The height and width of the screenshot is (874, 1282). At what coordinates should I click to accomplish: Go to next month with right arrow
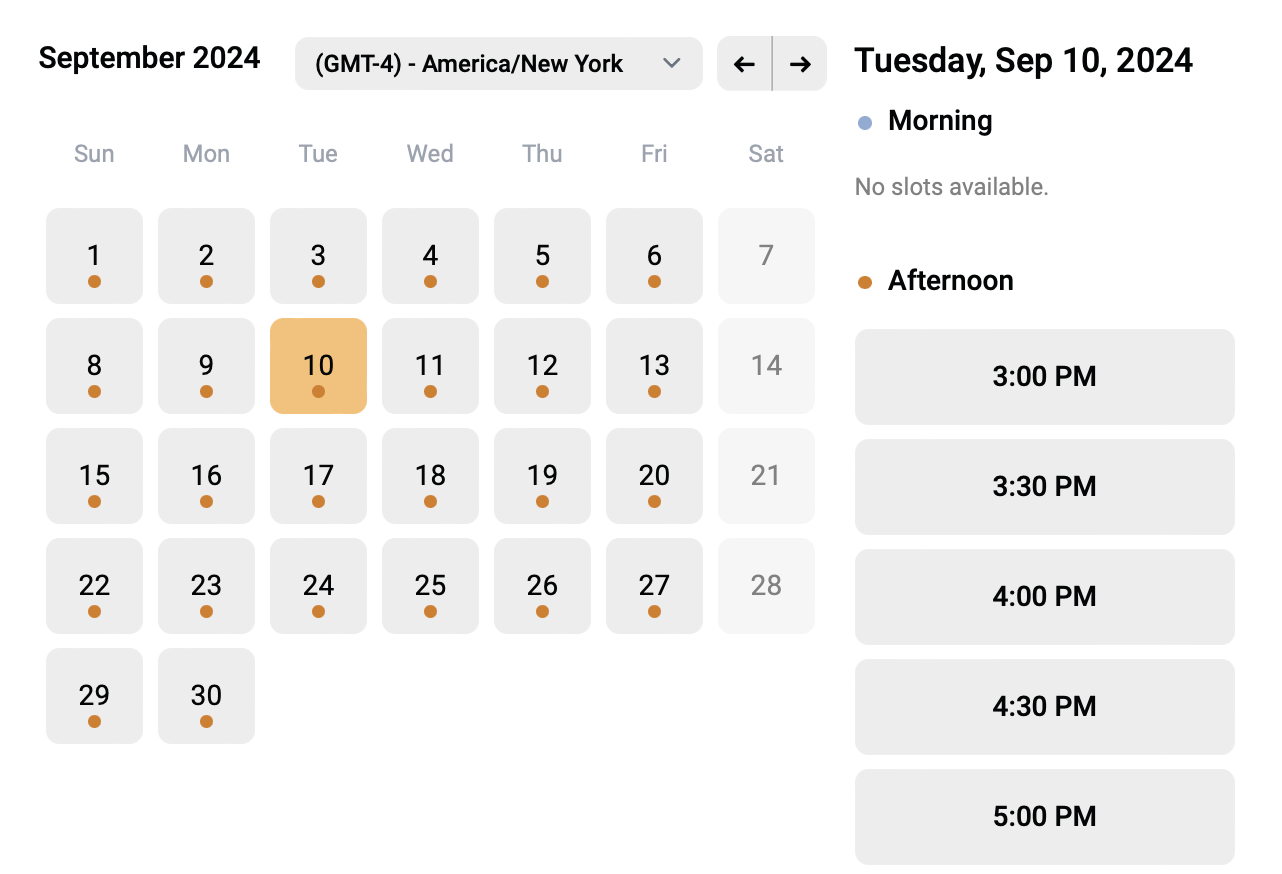(x=800, y=64)
